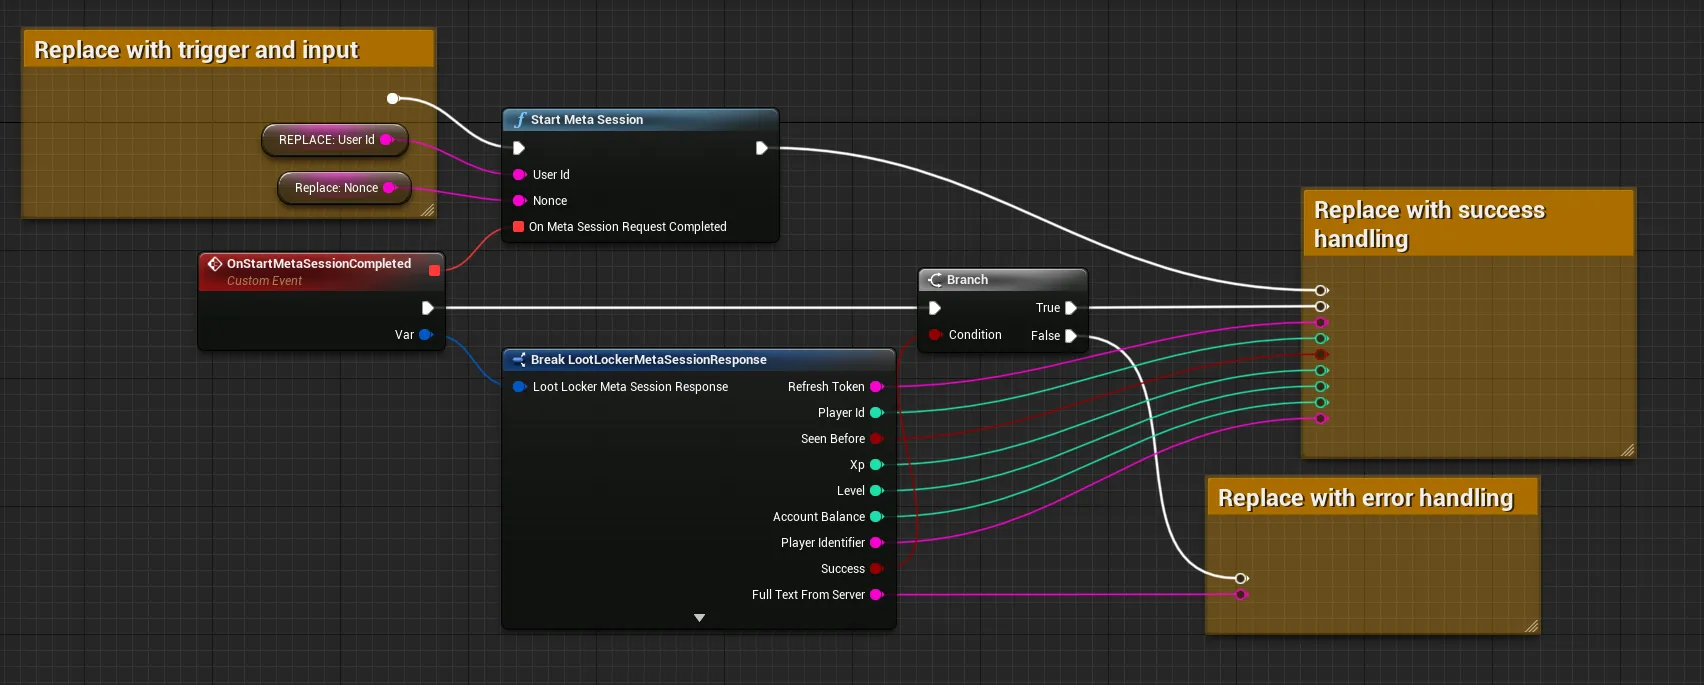Click the Branch False output pin

coord(1071,336)
